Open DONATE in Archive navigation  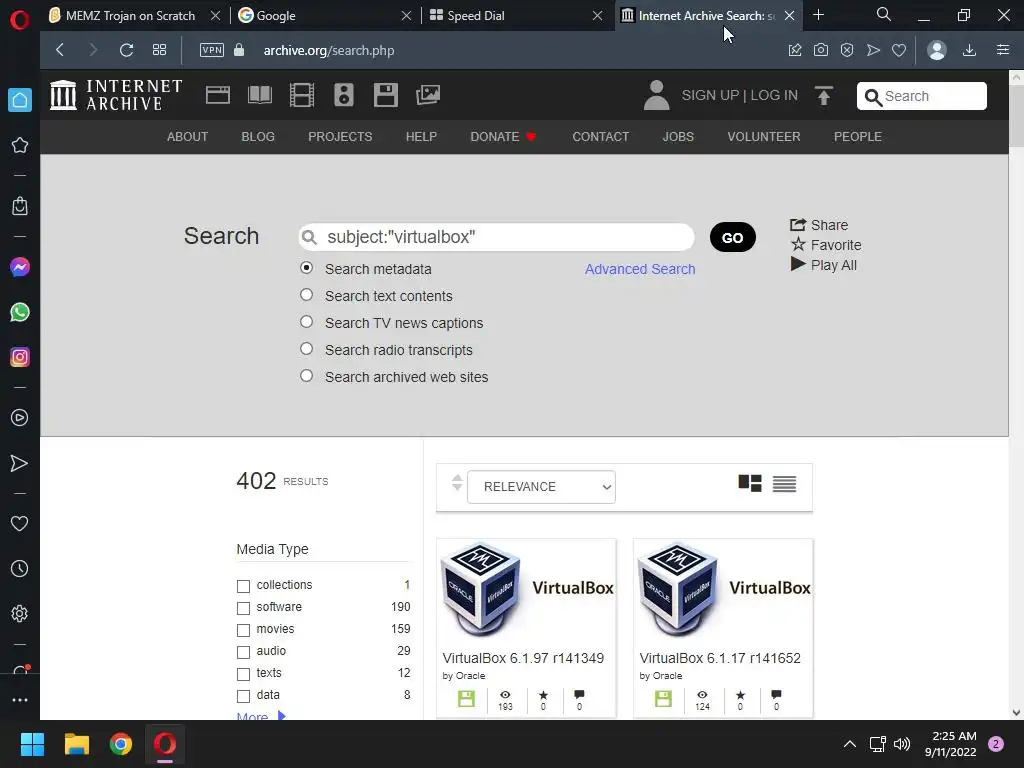(503, 136)
